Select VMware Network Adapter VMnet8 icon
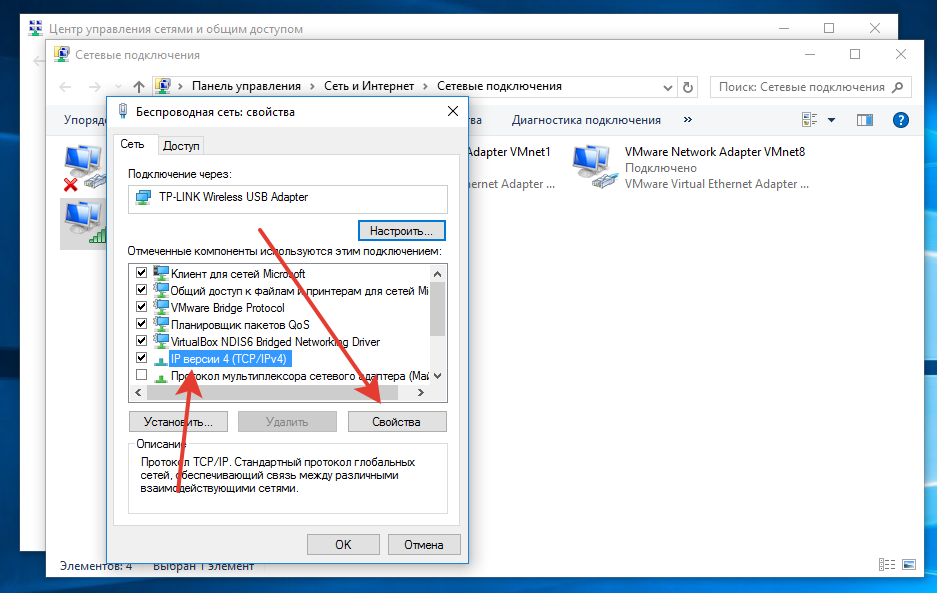Screen dimensions: 937x593 pyautogui.click(x=595, y=167)
